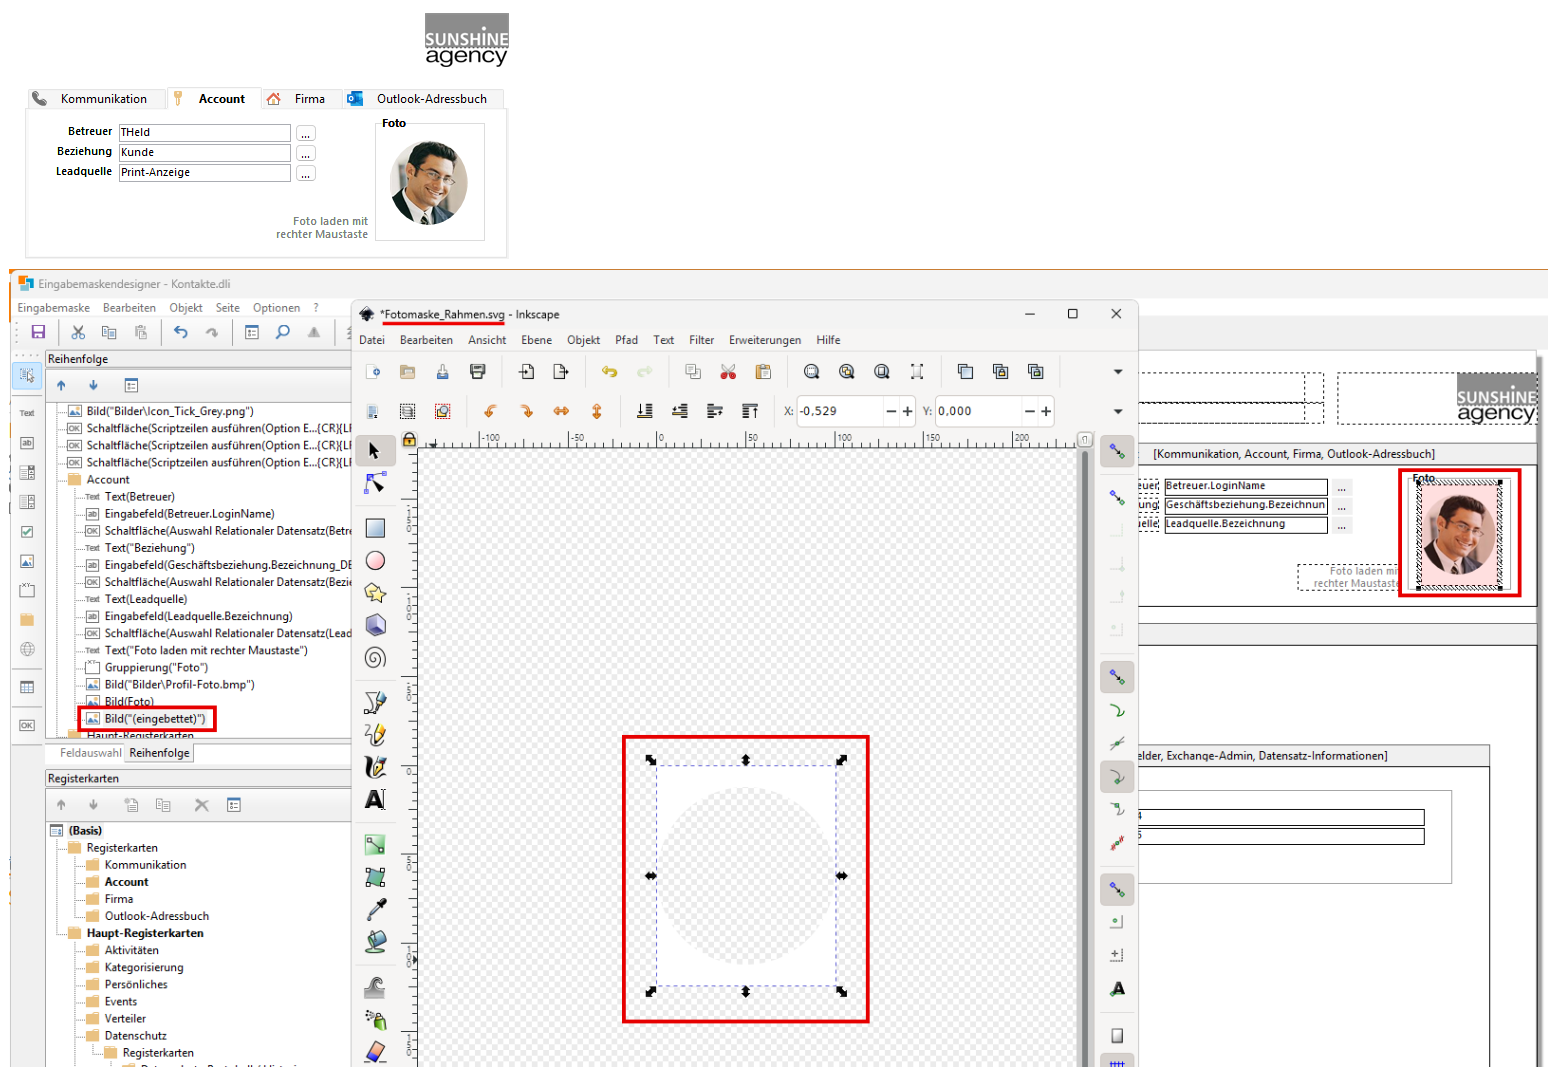Screen dimensions: 1548x1067
Task: Toggle the guide lock at ruler corner
Action: 409,440
